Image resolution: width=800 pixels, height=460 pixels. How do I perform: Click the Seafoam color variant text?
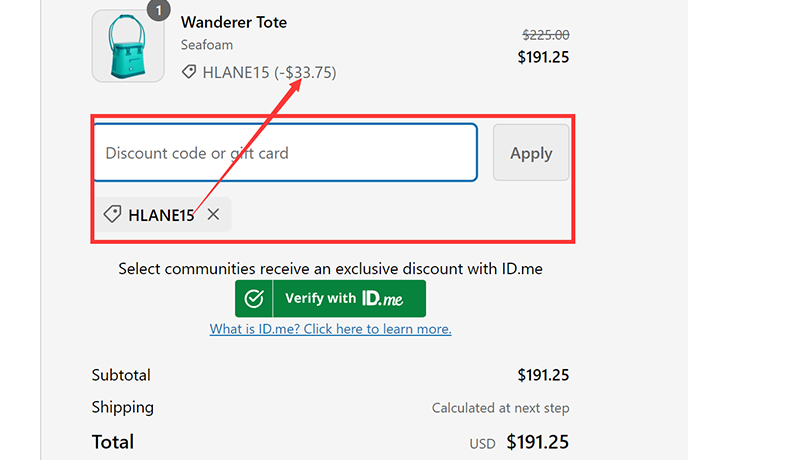[207, 45]
